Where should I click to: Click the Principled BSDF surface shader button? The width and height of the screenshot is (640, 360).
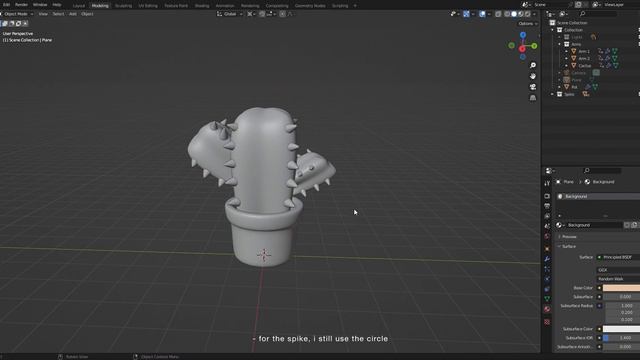(618, 257)
